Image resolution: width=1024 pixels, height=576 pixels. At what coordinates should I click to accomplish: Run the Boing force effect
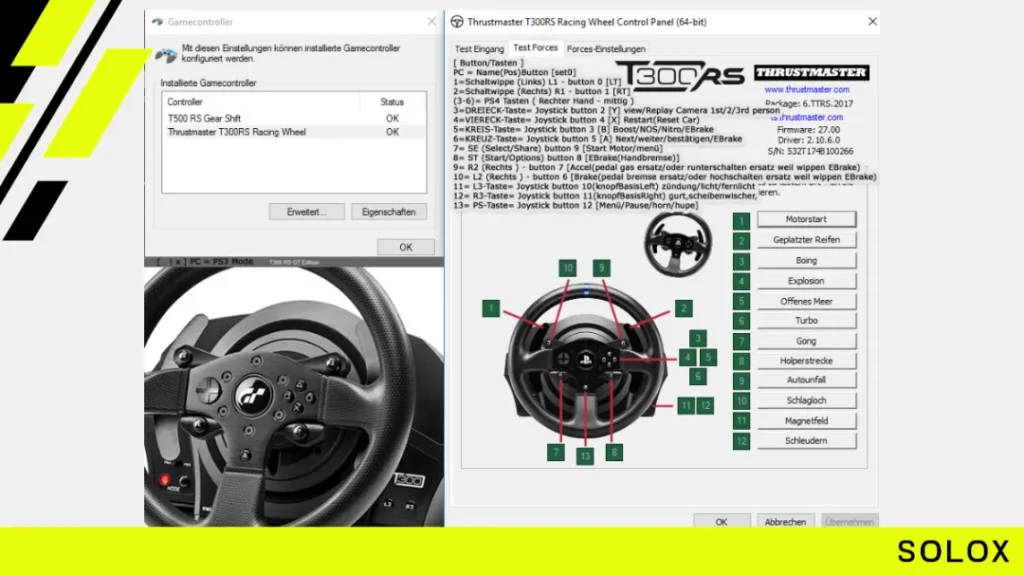pyautogui.click(x=806, y=260)
